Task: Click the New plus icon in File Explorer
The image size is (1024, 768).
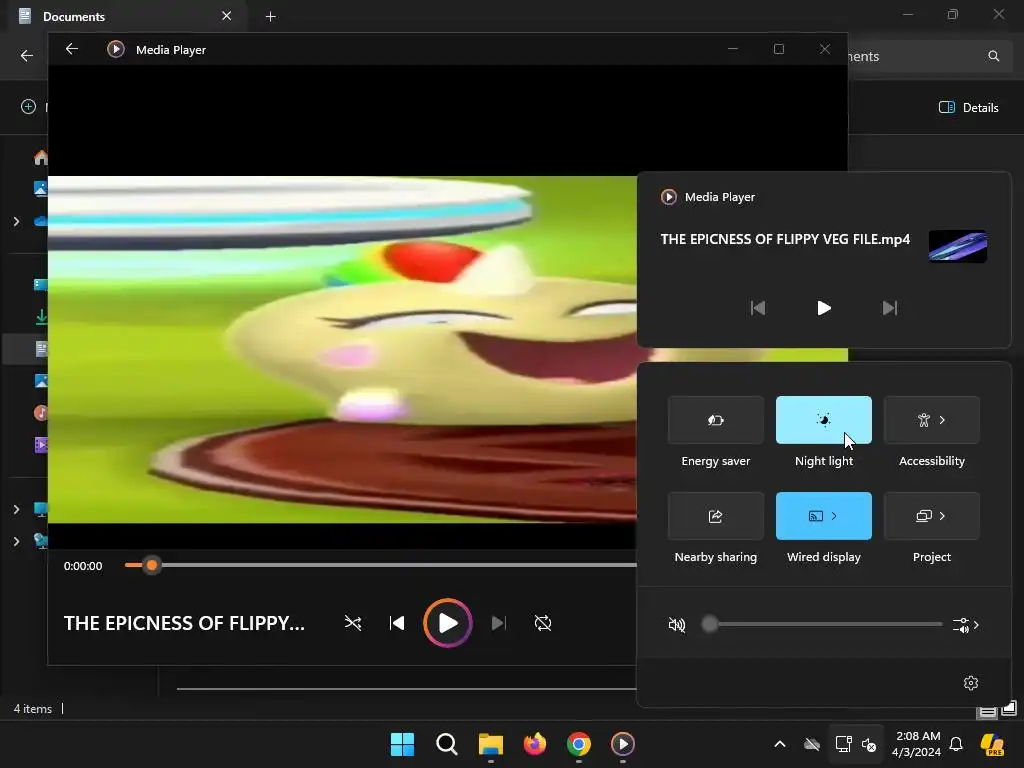Action: coord(28,106)
